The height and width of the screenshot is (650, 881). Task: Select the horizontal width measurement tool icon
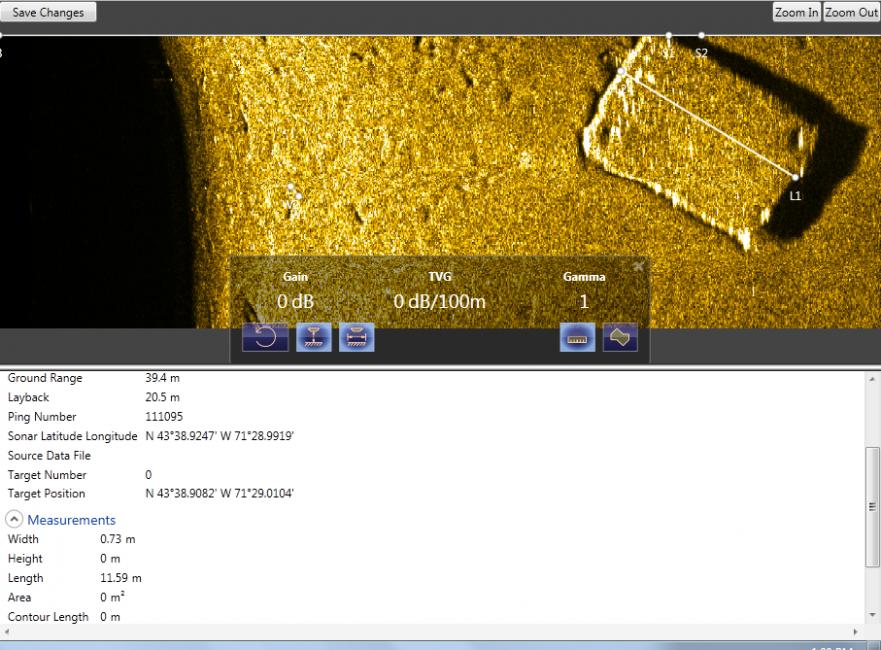click(356, 337)
